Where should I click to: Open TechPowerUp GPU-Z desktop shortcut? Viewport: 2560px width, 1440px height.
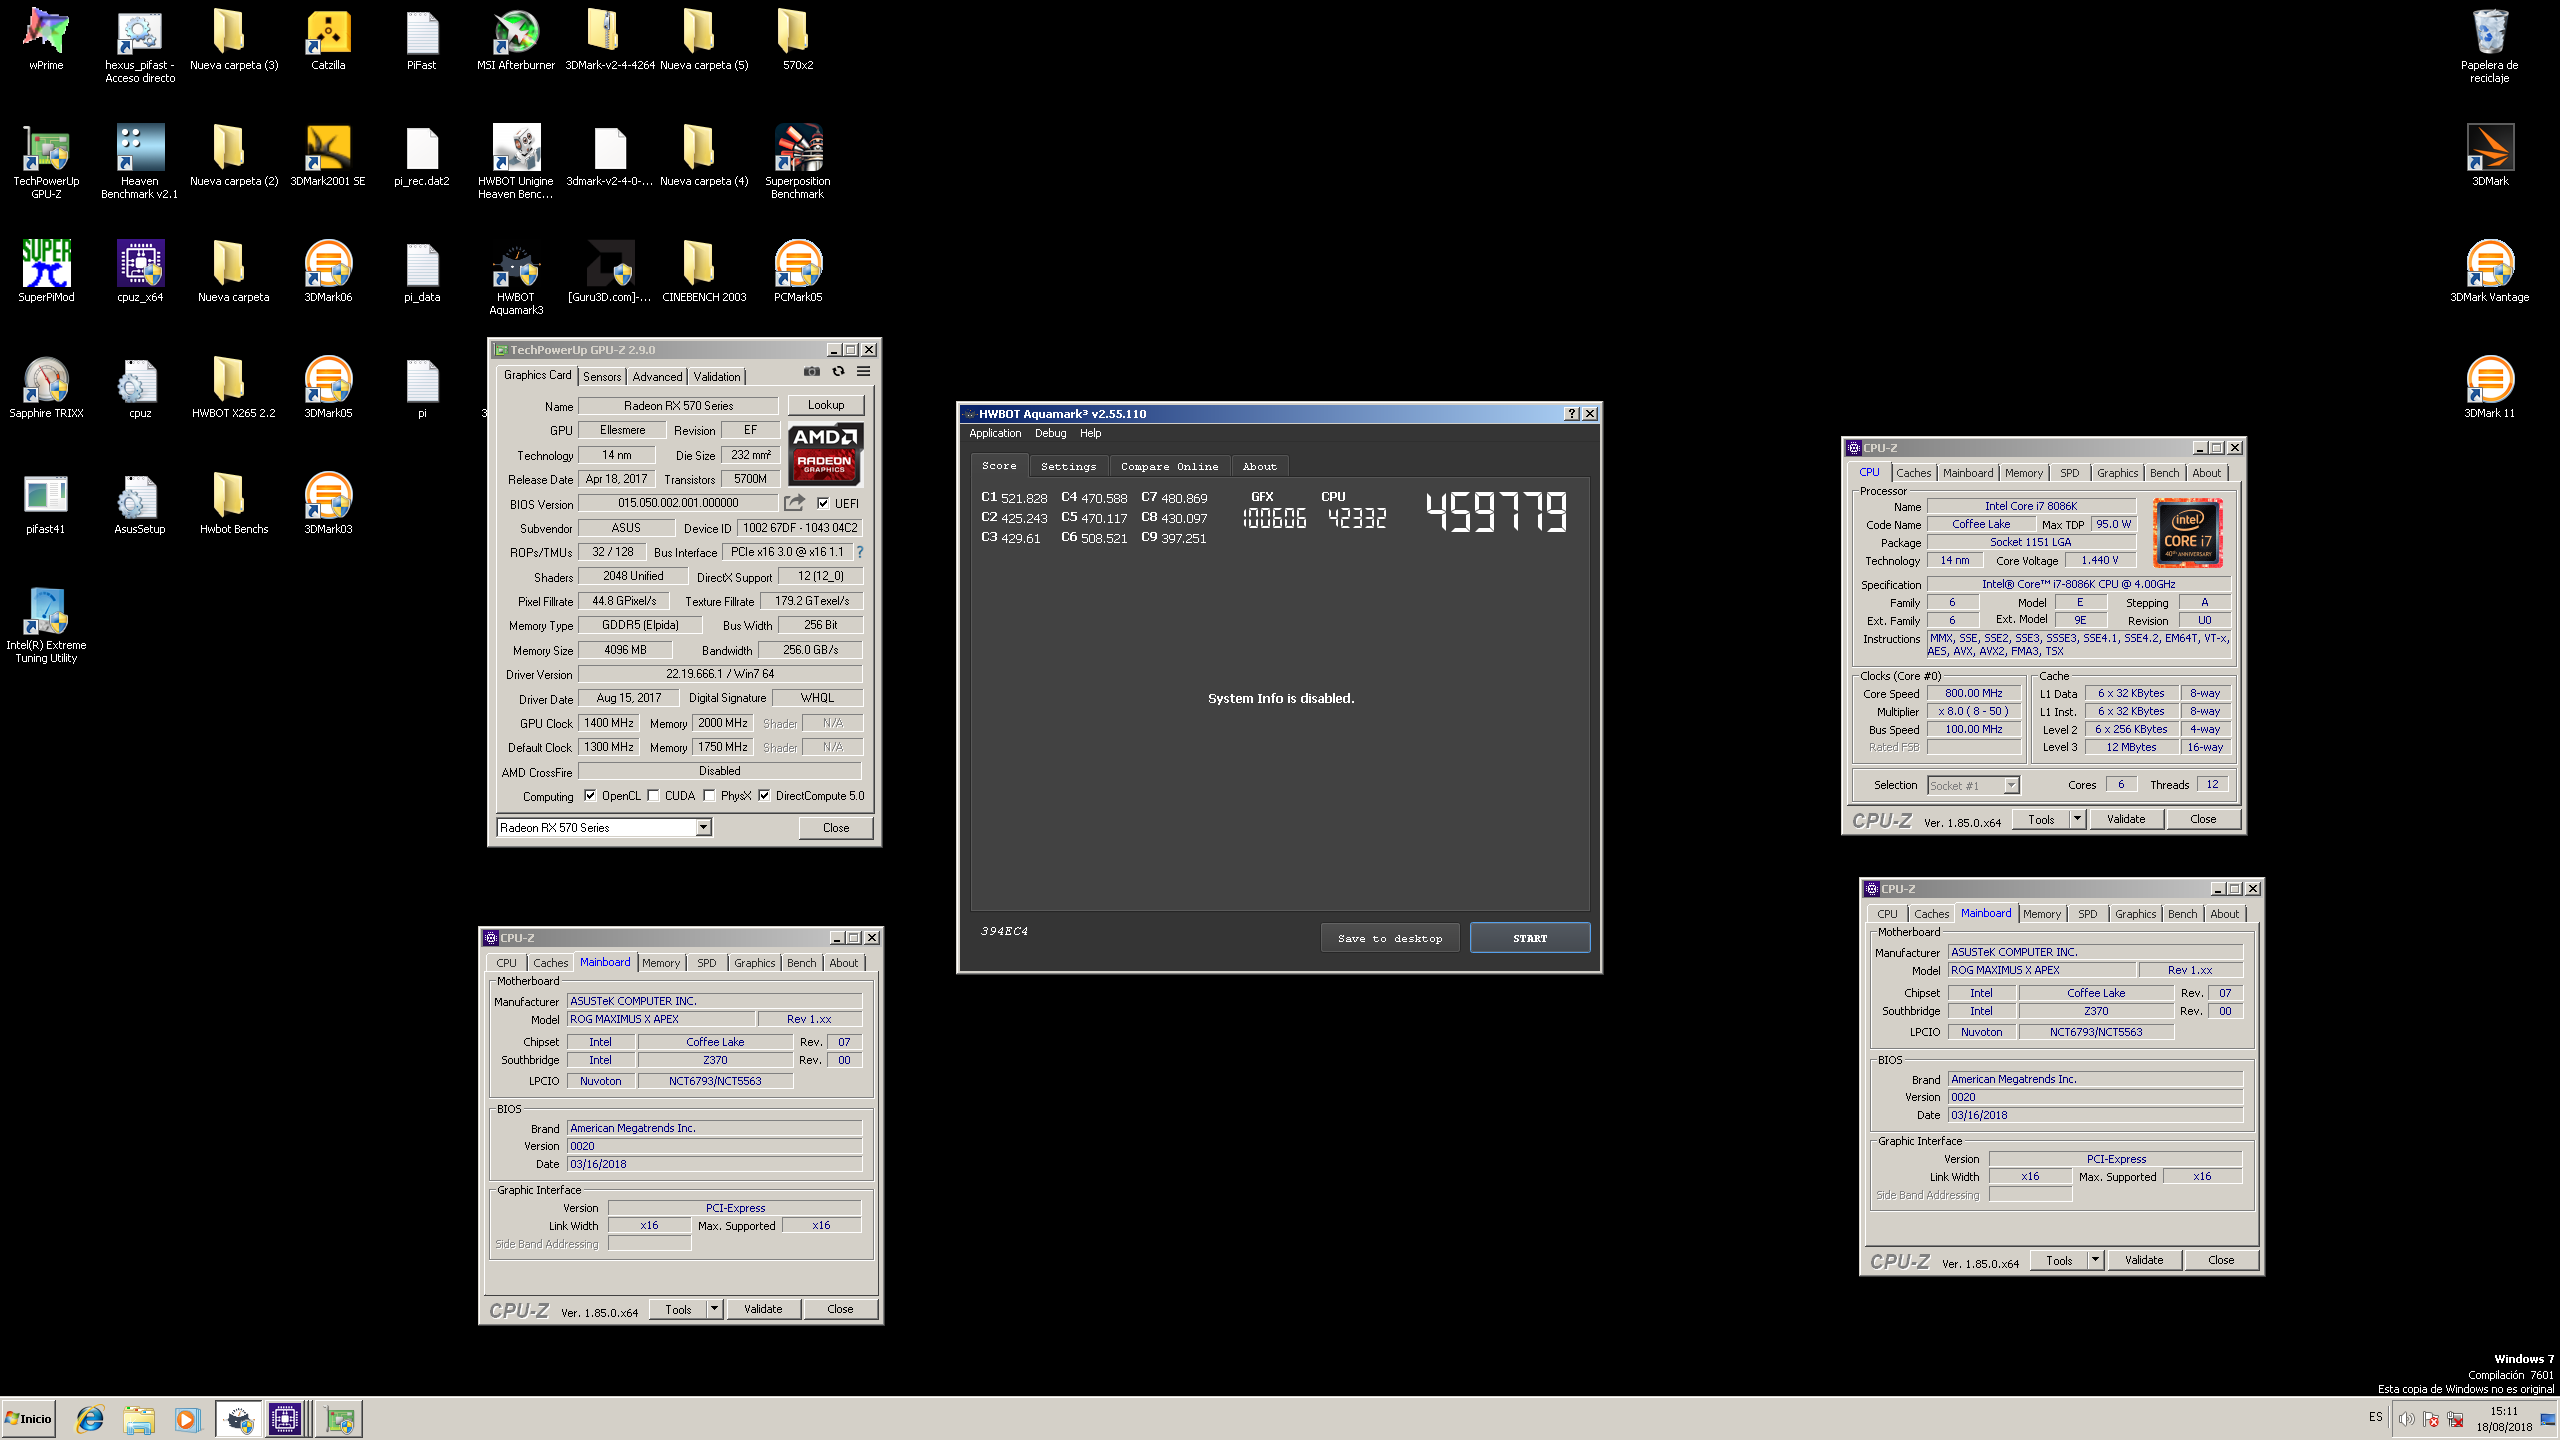pyautogui.click(x=46, y=161)
